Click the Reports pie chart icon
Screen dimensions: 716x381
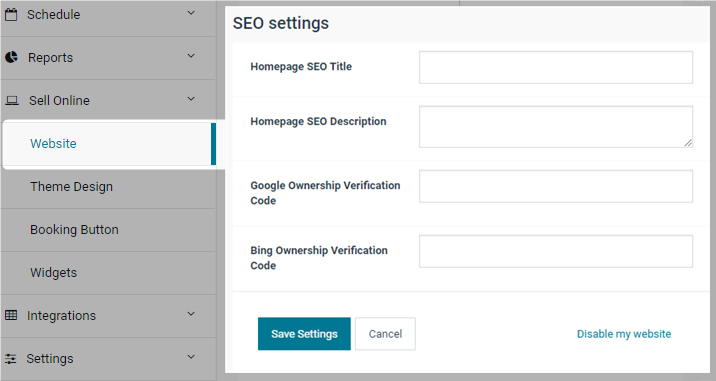point(11,57)
